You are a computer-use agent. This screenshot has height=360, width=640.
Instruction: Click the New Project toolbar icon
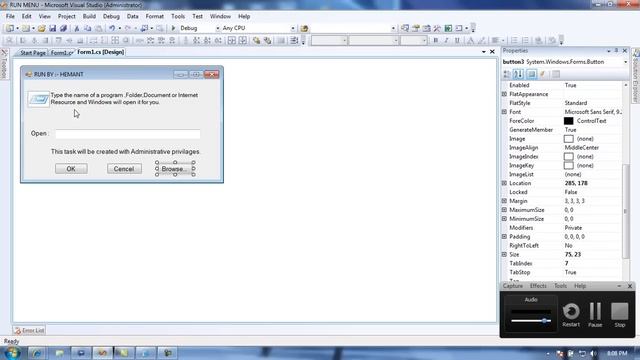pyautogui.click(x=9, y=28)
